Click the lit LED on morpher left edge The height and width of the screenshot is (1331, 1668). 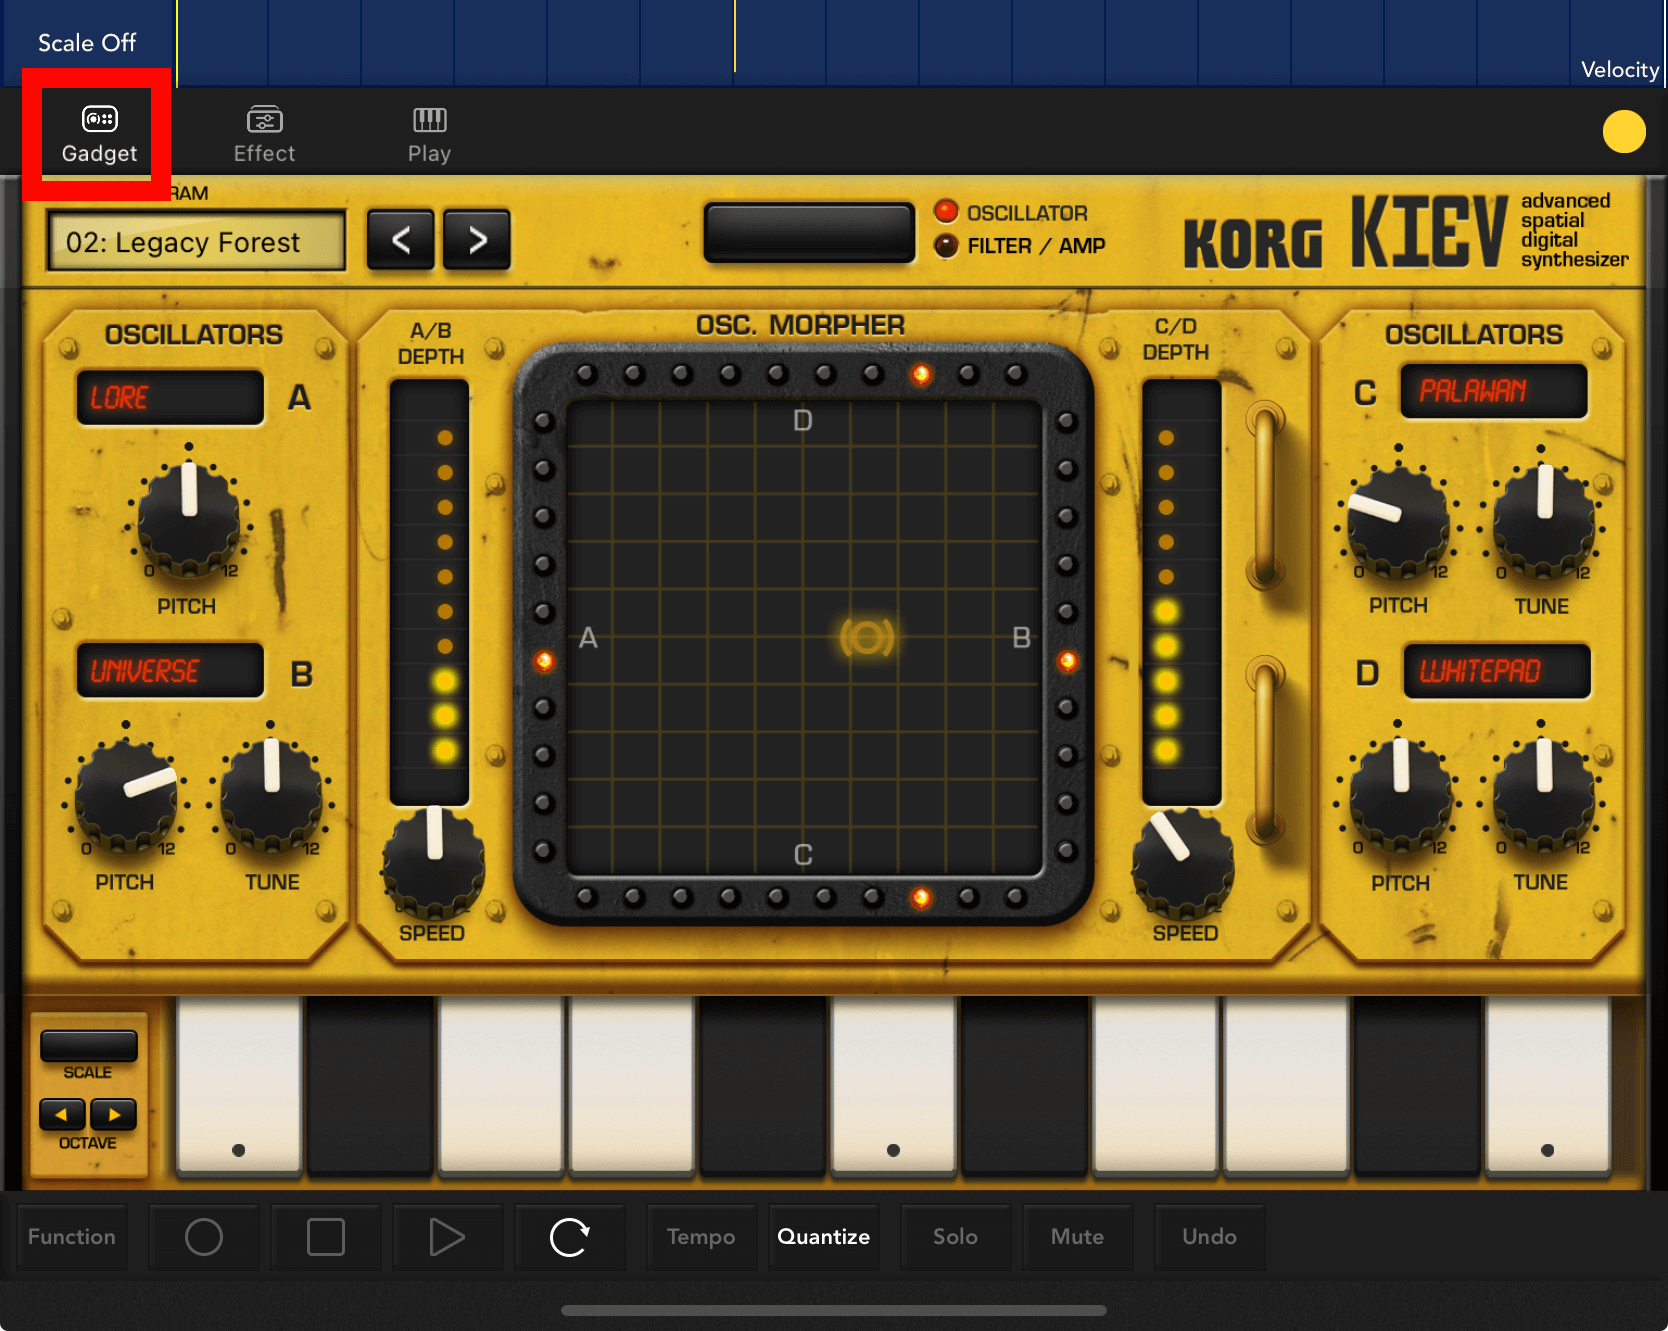pyautogui.click(x=544, y=661)
